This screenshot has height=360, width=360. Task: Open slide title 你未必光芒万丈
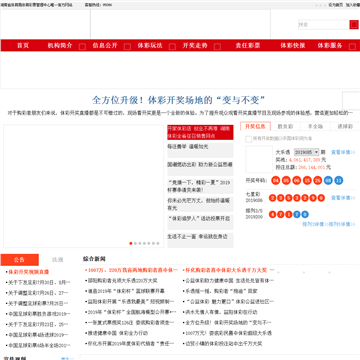pos(199,204)
